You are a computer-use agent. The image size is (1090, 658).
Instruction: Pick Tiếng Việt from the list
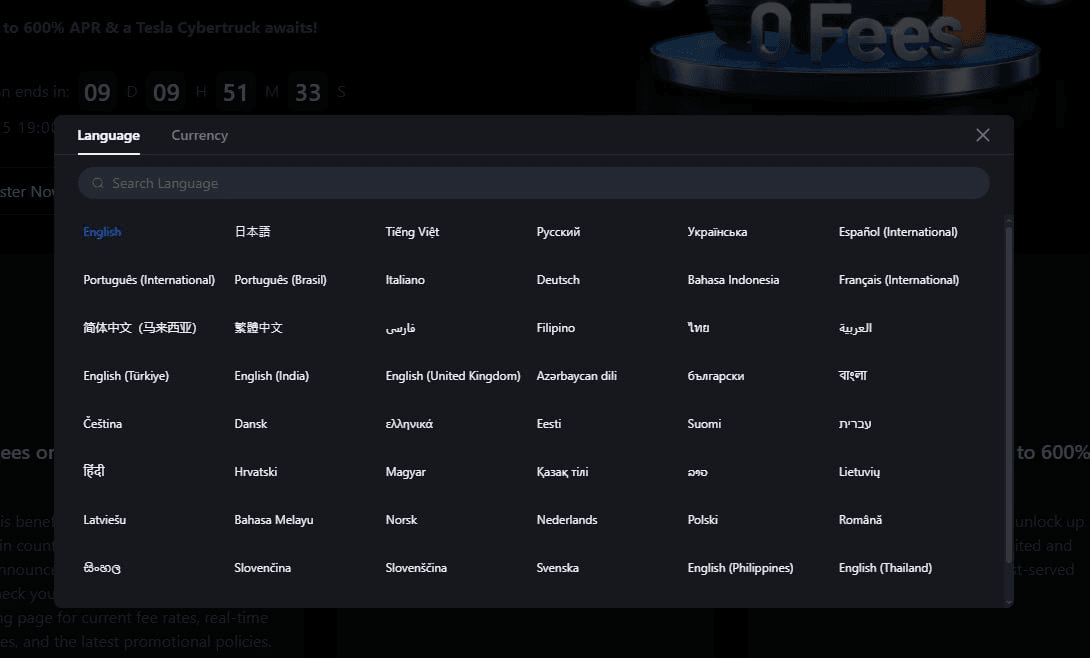(x=412, y=232)
